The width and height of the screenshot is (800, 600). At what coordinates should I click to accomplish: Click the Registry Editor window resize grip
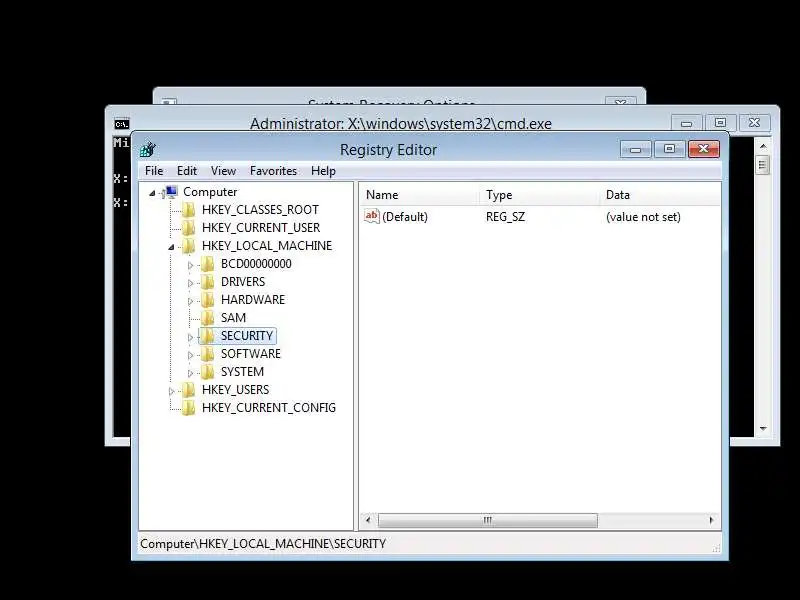coord(716,548)
